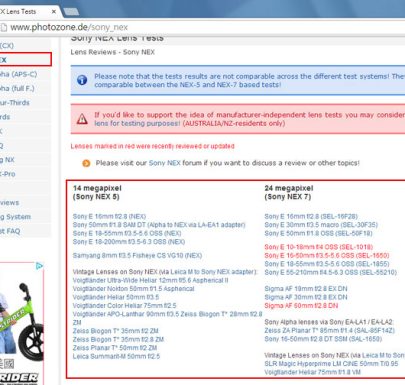Open Leica Summarit-M 50mm f/2.5 review
This screenshot has height=385, width=405.
click(116, 356)
